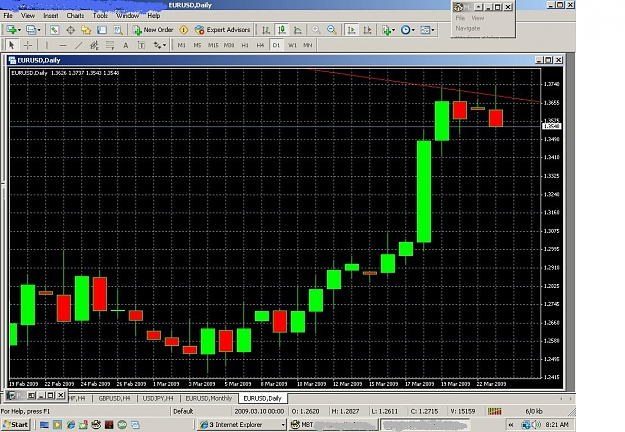Expand hidden system tray icons chevron
Viewport: 625px width, 432px height.
tap(511, 425)
